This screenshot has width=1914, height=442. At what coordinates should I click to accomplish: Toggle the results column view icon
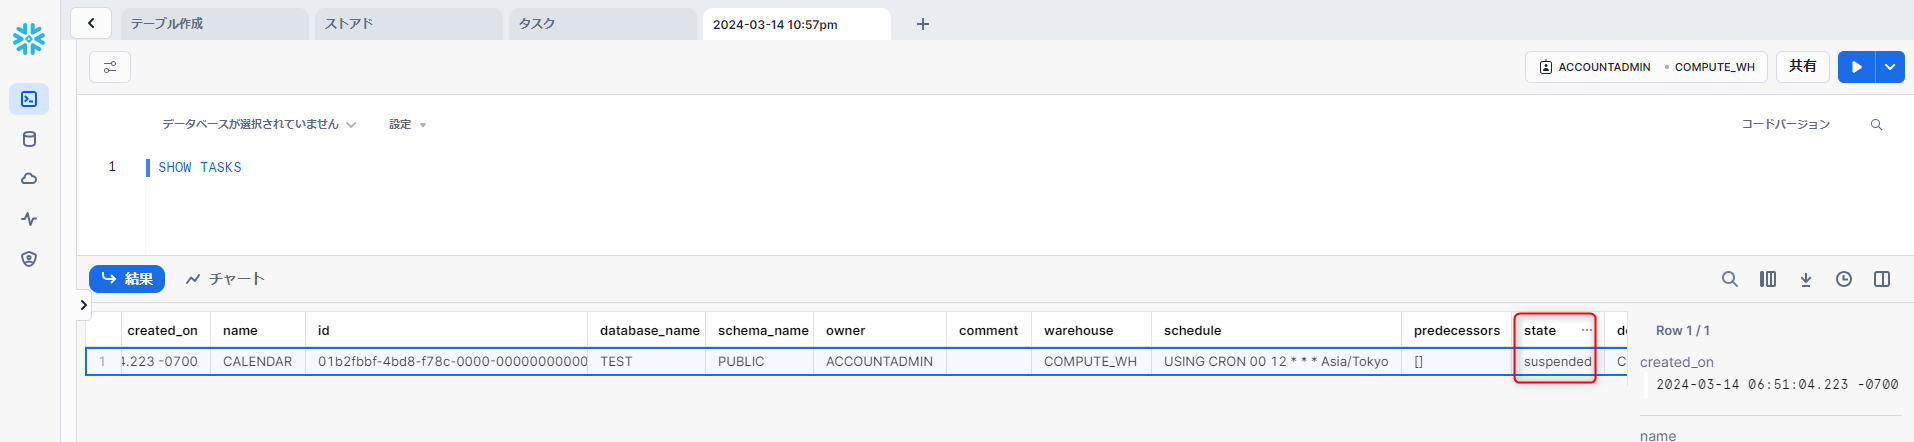[1767, 279]
